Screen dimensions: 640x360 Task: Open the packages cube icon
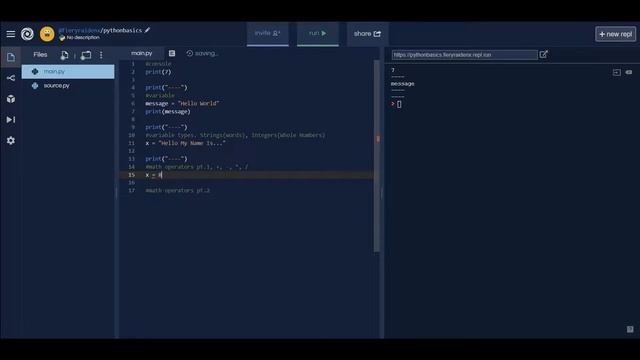(11, 99)
